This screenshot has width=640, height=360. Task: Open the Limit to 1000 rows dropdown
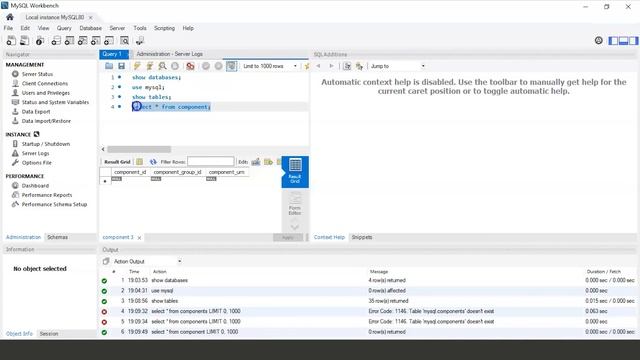coord(270,66)
